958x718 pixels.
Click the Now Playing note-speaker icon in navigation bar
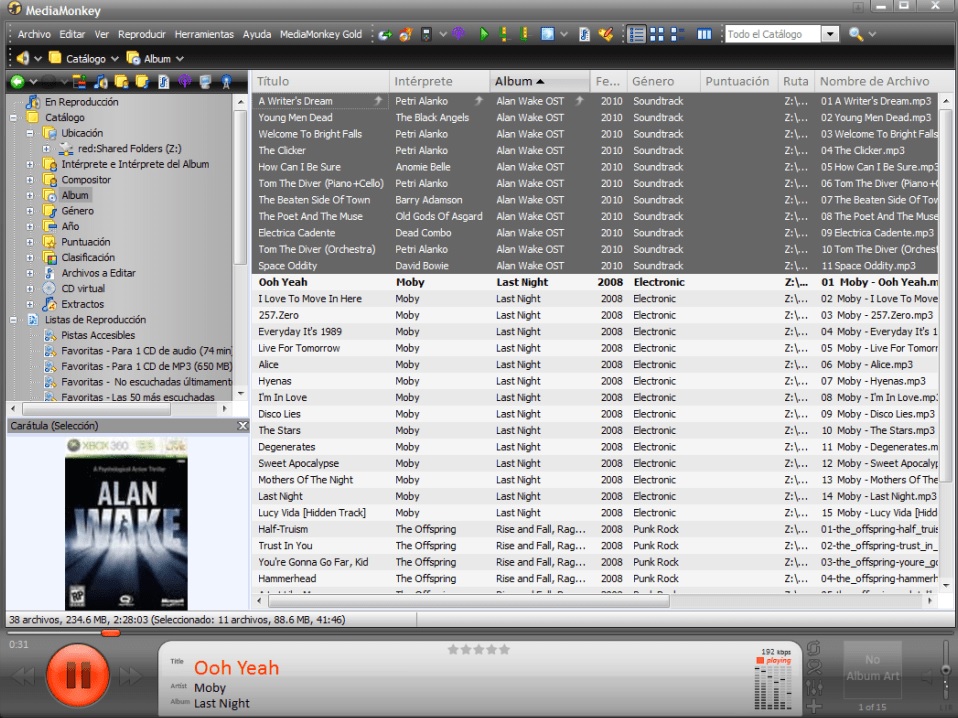101,81
